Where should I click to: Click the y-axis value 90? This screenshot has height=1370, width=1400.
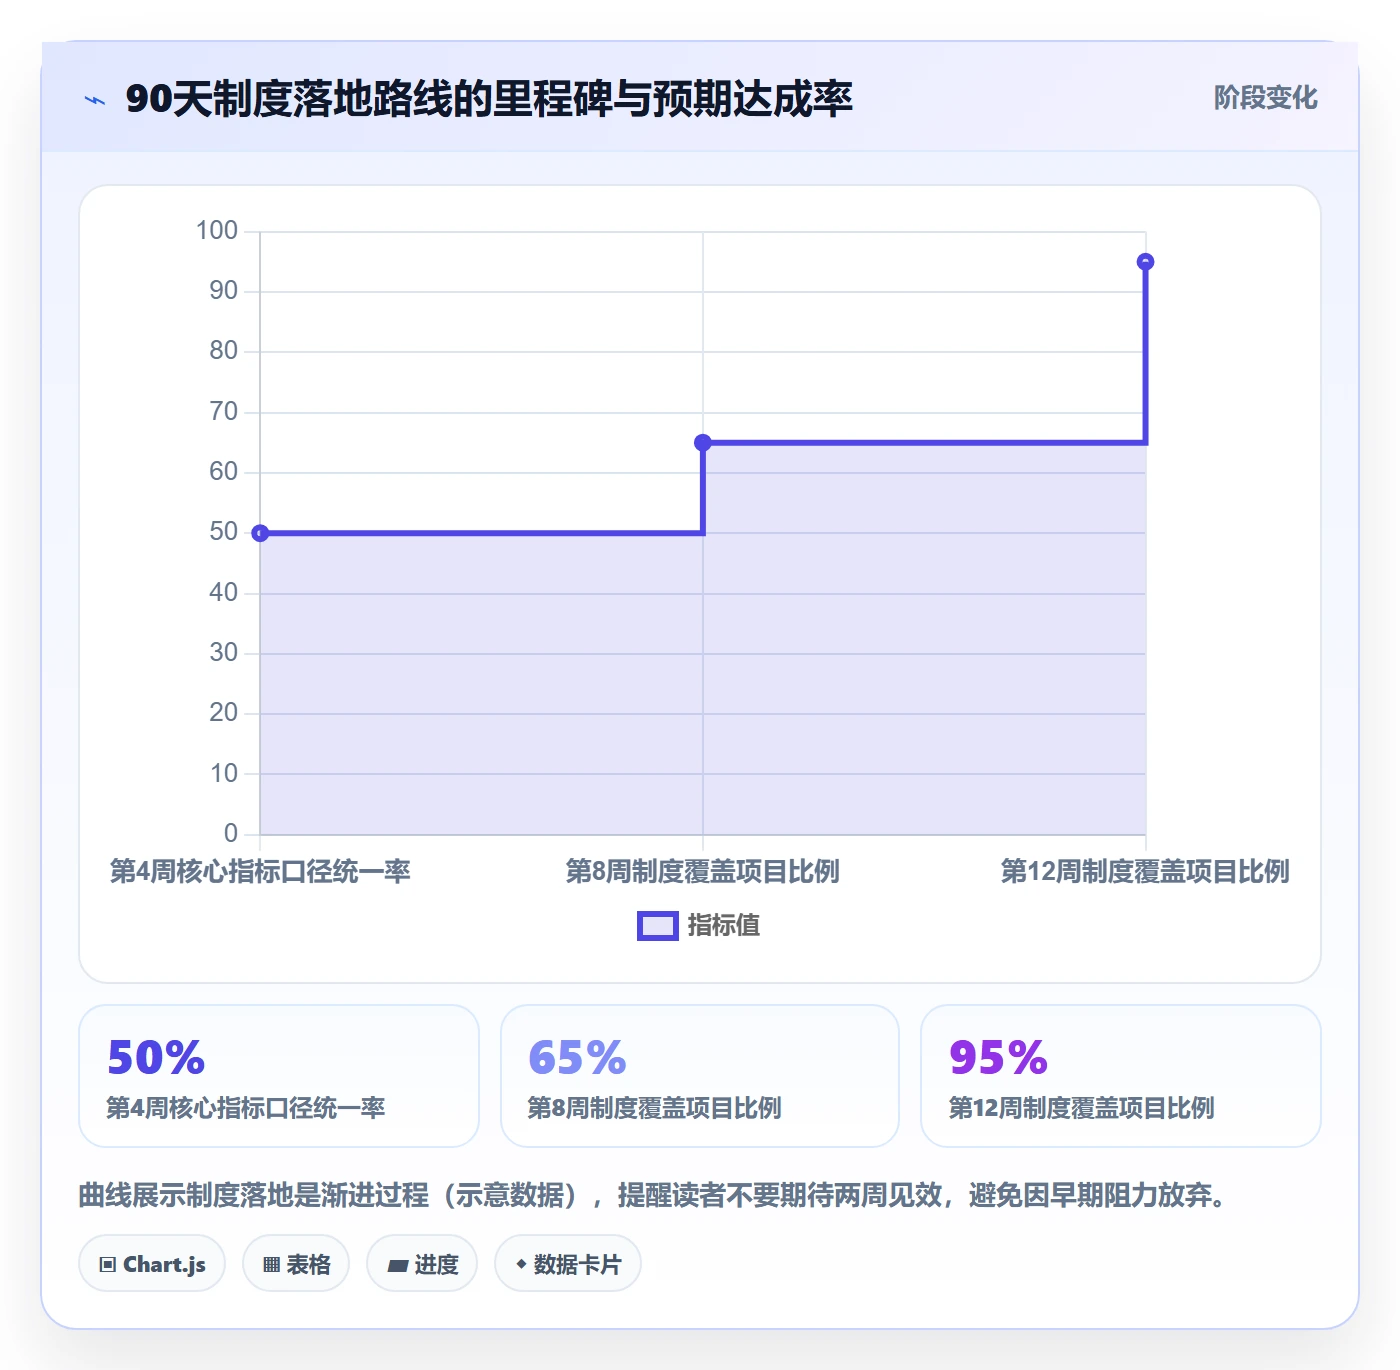tap(224, 291)
